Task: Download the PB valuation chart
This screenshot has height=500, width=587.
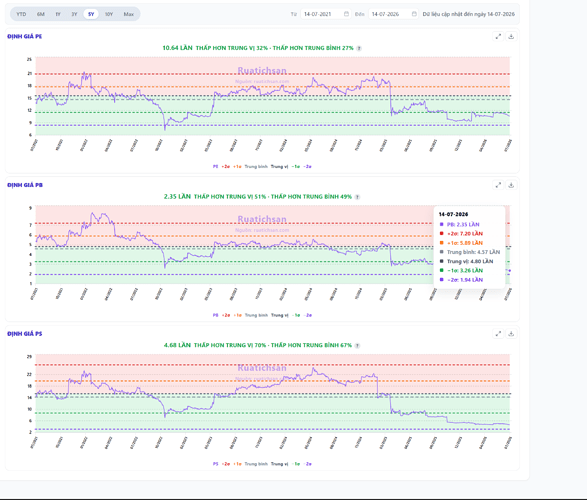Action: click(x=511, y=185)
